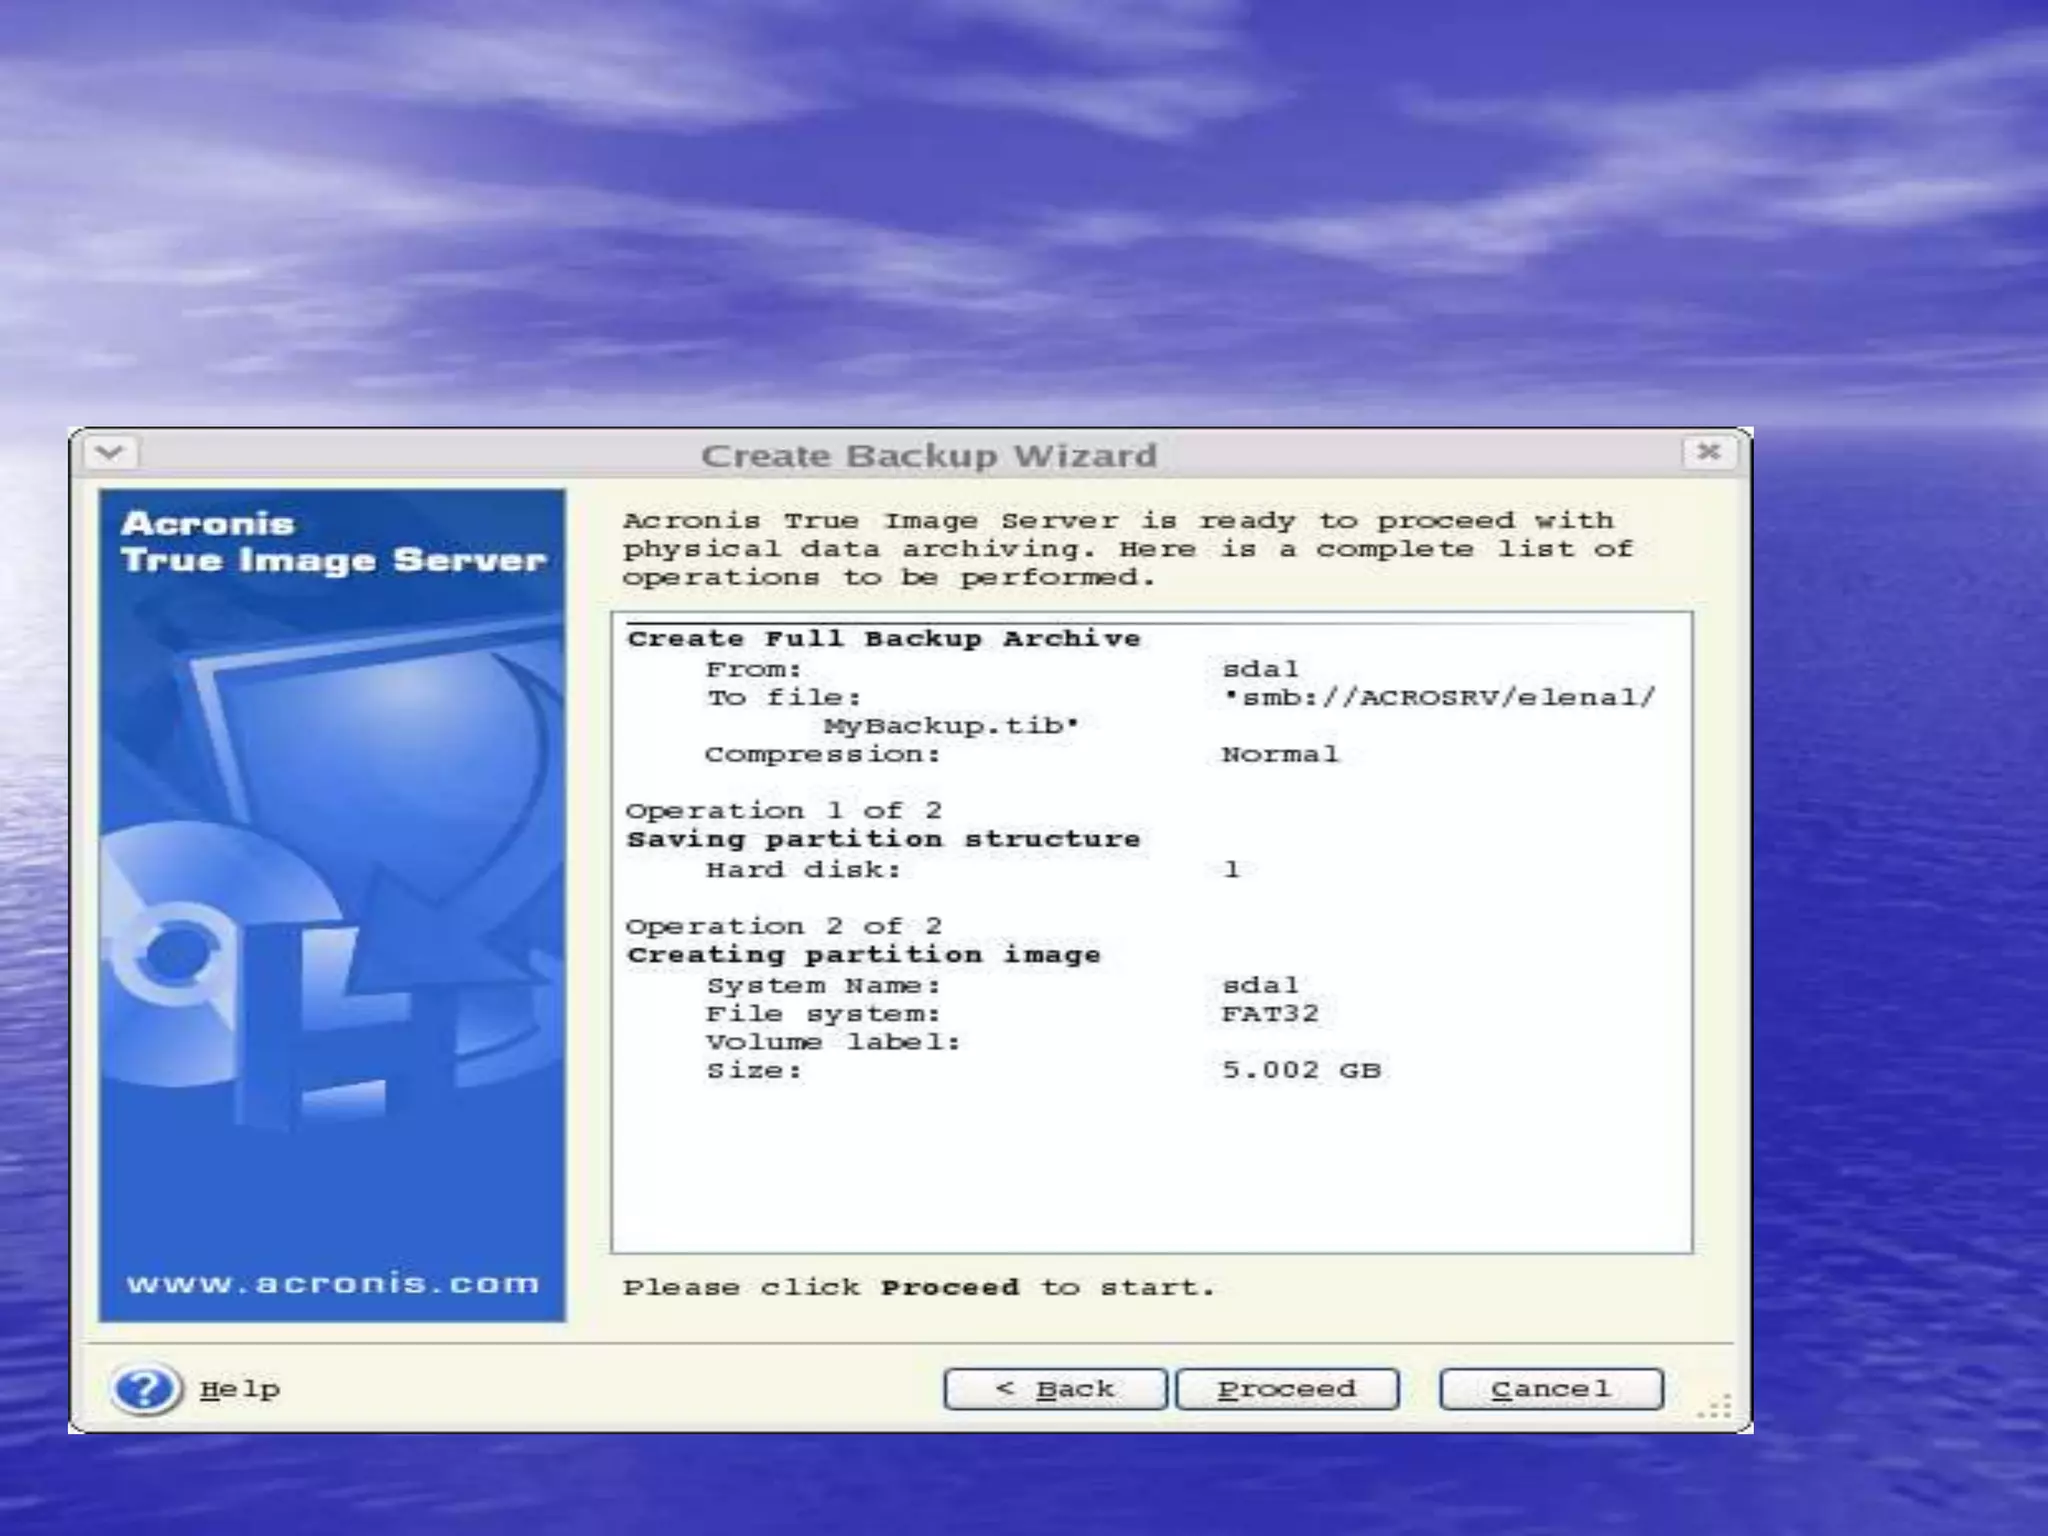Click the Help text label
2048x1536 pixels.
(240, 1389)
